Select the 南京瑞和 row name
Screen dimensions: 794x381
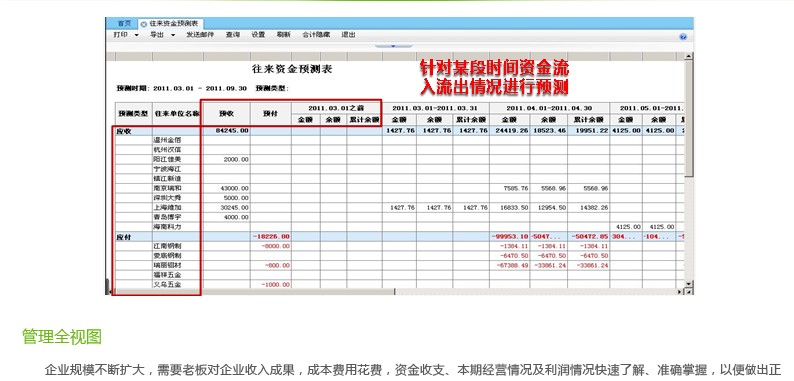coord(167,188)
